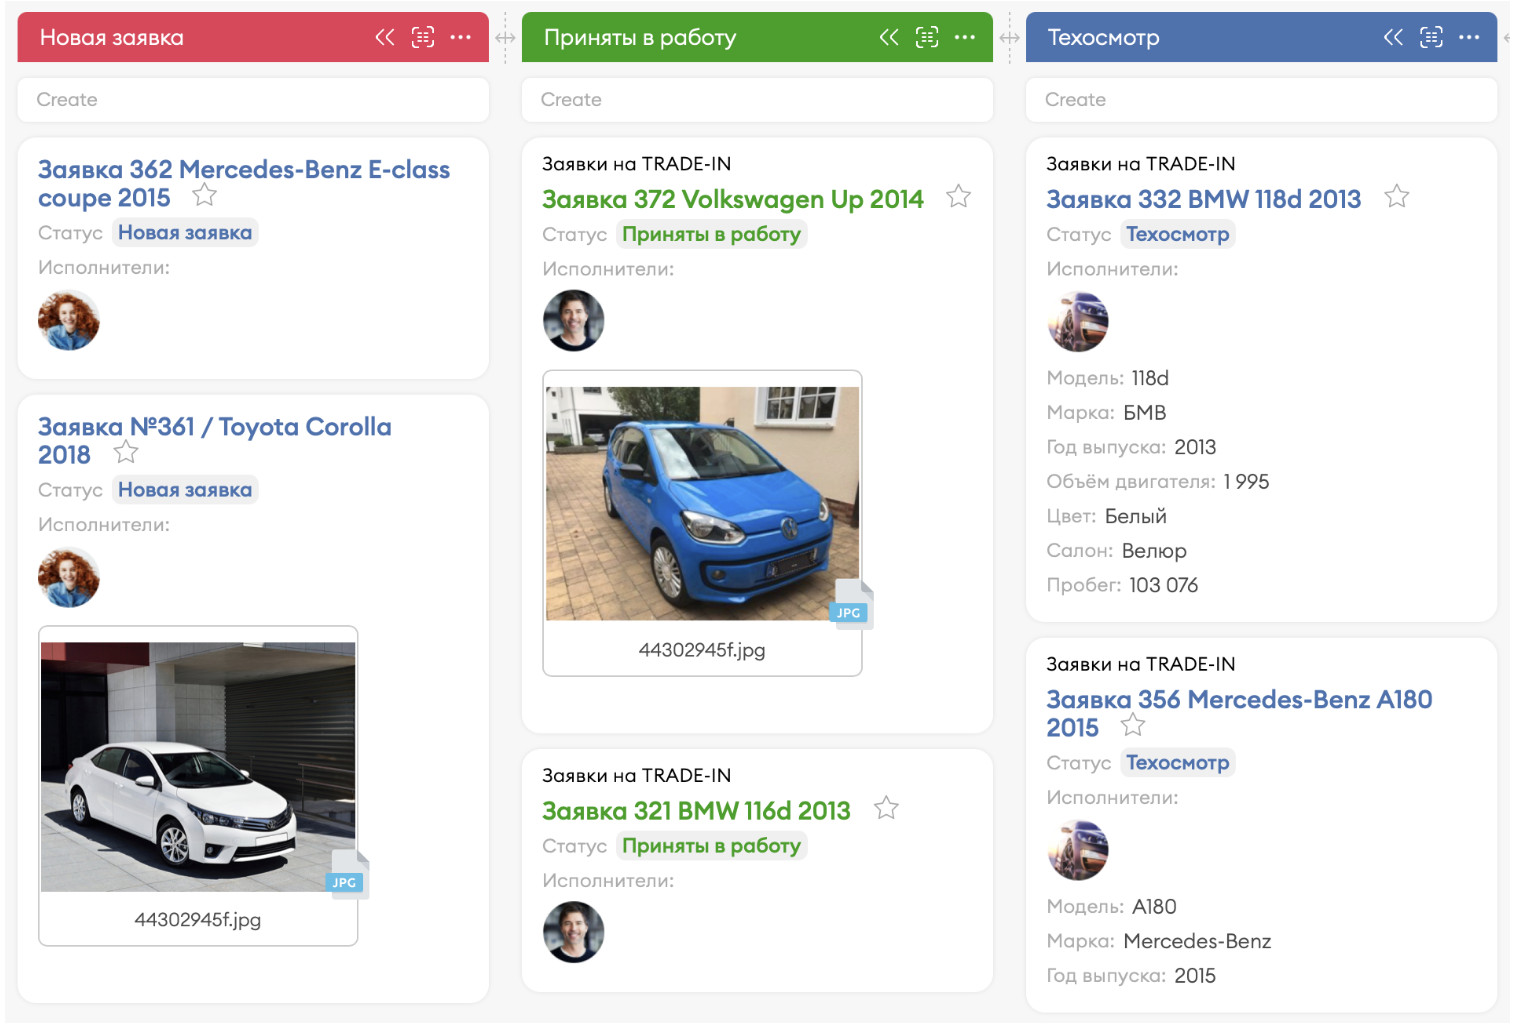Viewport: 1514px width, 1034px height.
Task: Create a new card in Техосмотр column
Action: pos(1261,100)
